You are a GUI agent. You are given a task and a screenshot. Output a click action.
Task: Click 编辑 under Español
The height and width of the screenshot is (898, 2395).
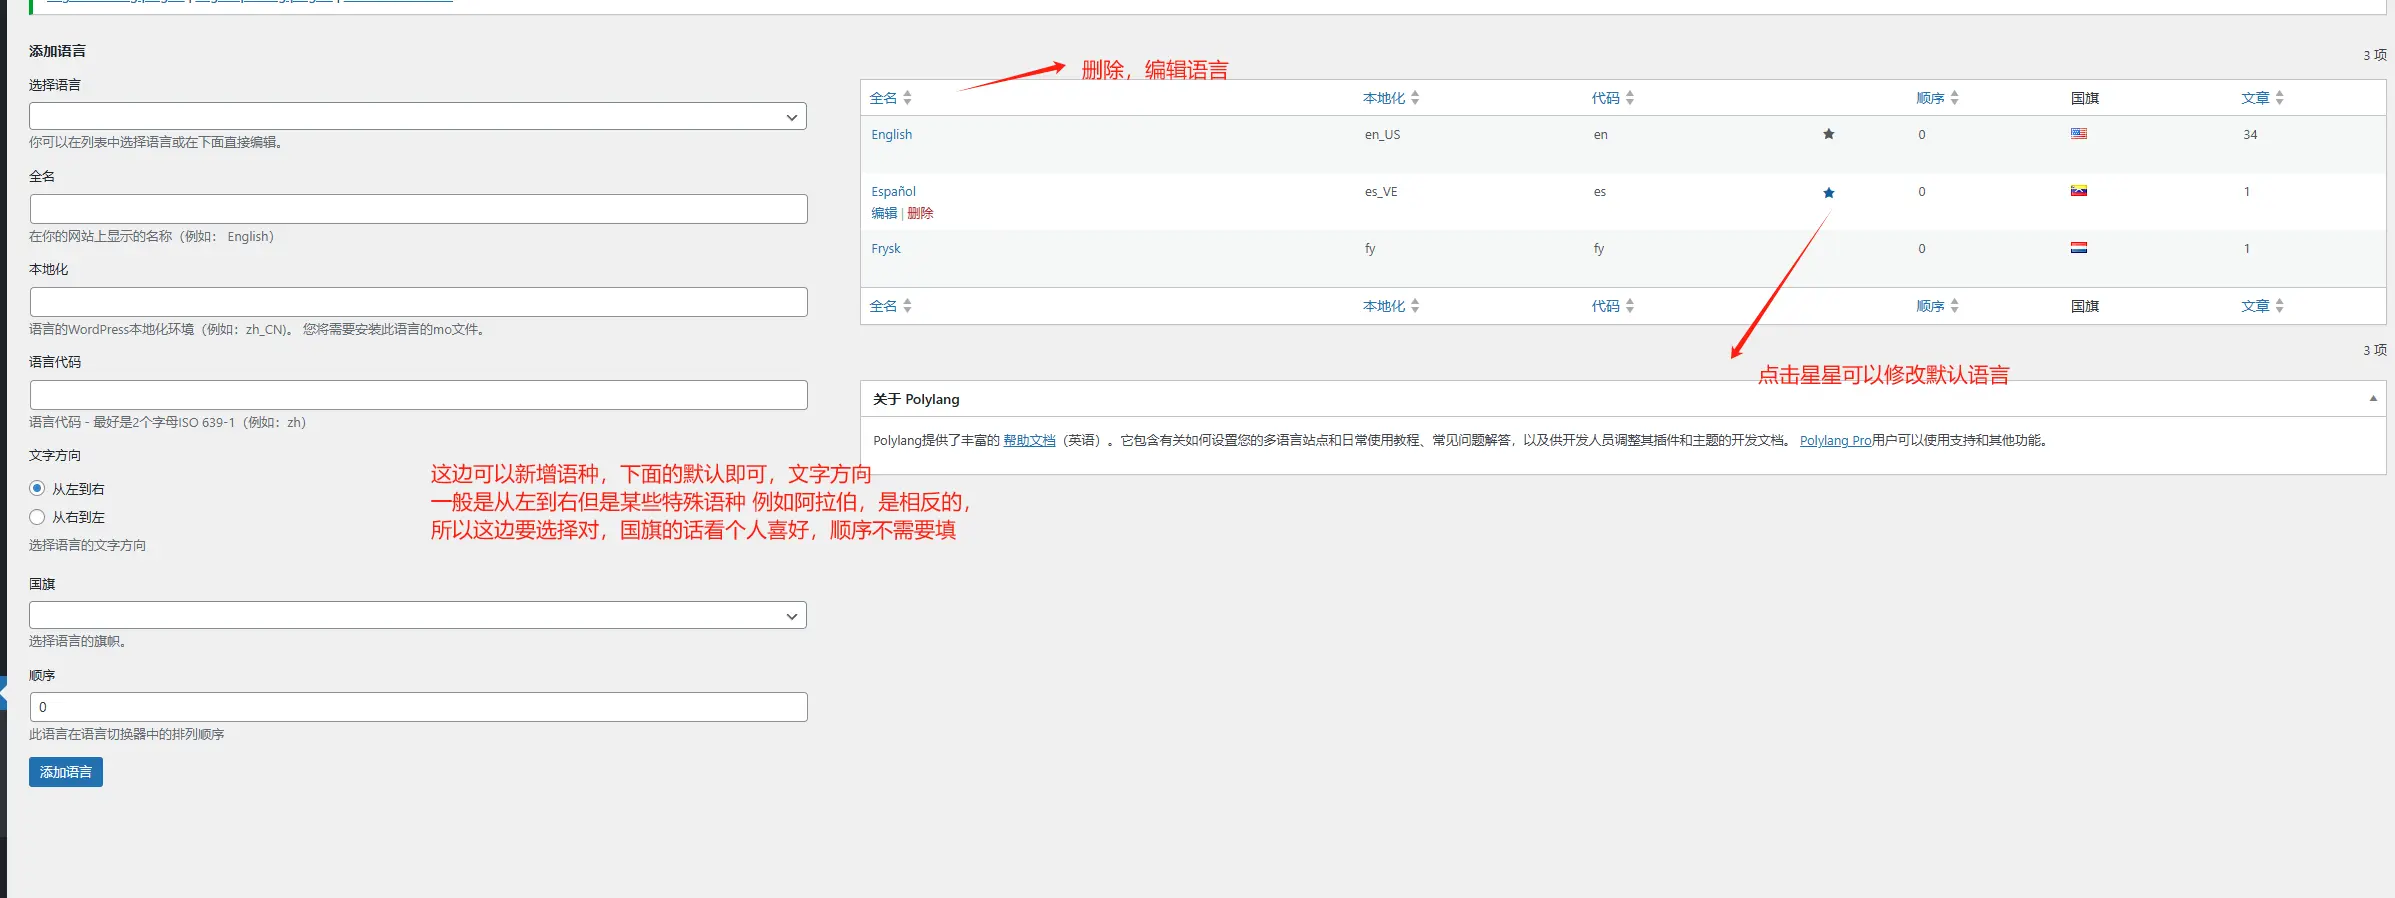tap(884, 214)
